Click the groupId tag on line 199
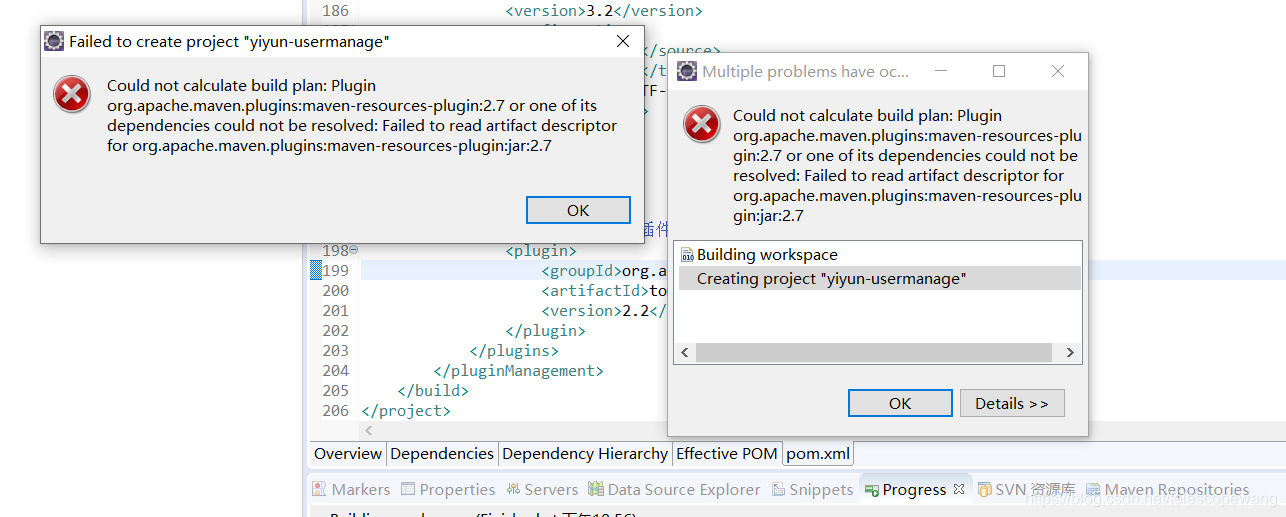This screenshot has height=517, width=1286. tap(581, 270)
